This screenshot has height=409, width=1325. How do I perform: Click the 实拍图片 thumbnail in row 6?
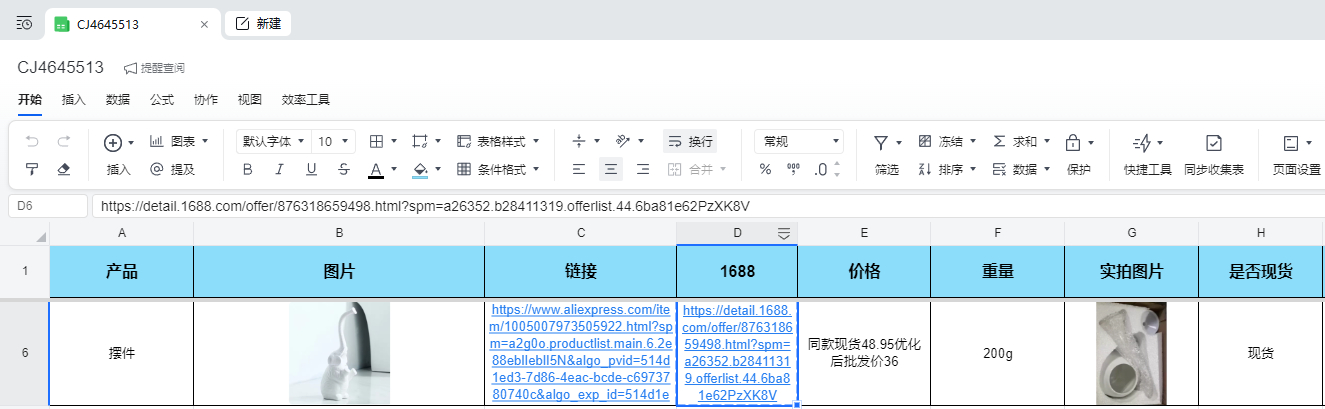[1131, 353]
